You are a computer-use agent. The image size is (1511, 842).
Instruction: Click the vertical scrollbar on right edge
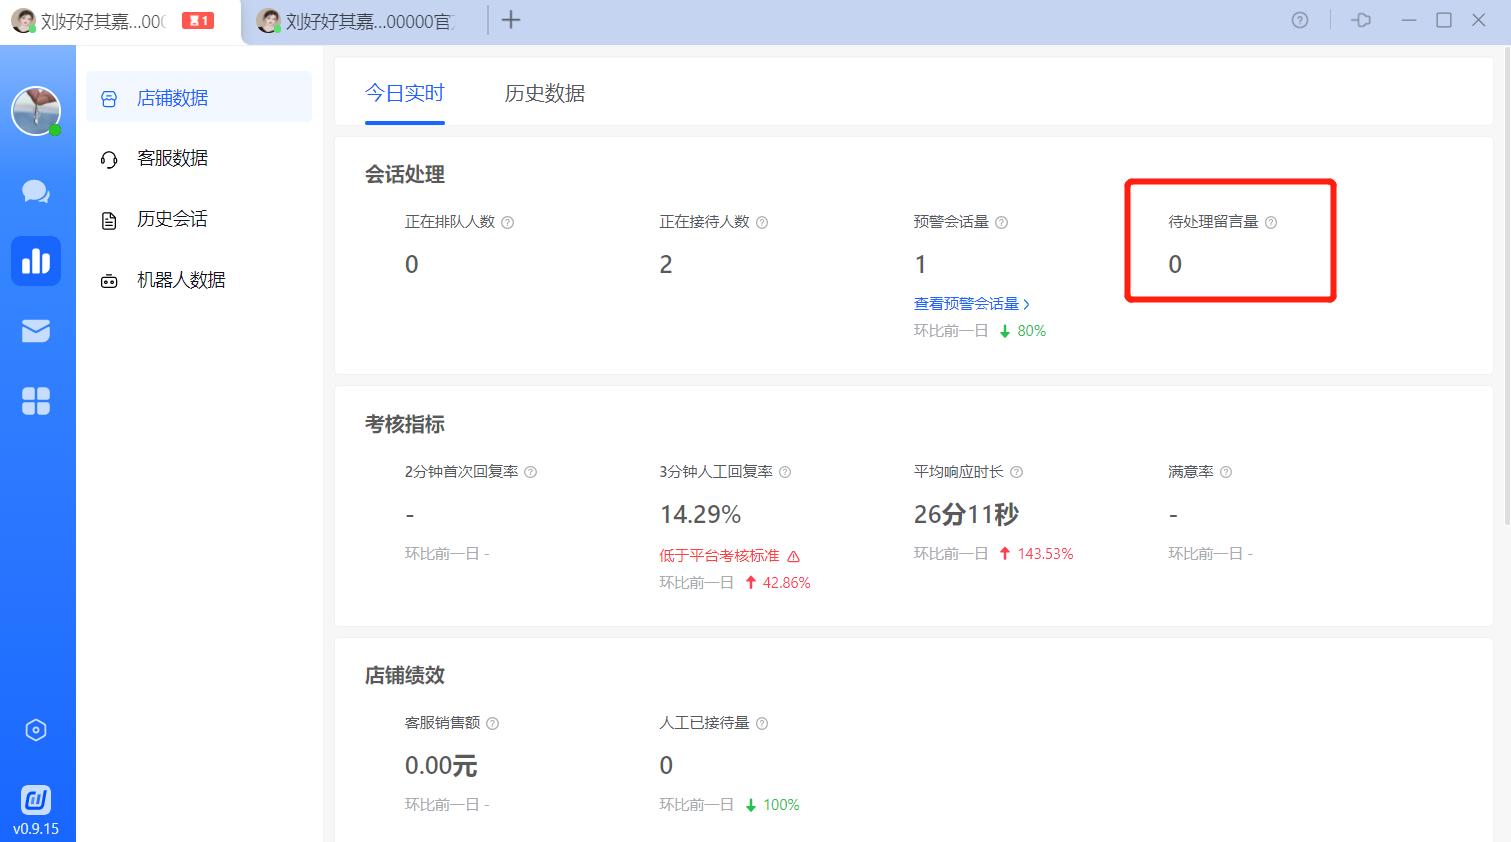pyautogui.click(x=1506, y=290)
